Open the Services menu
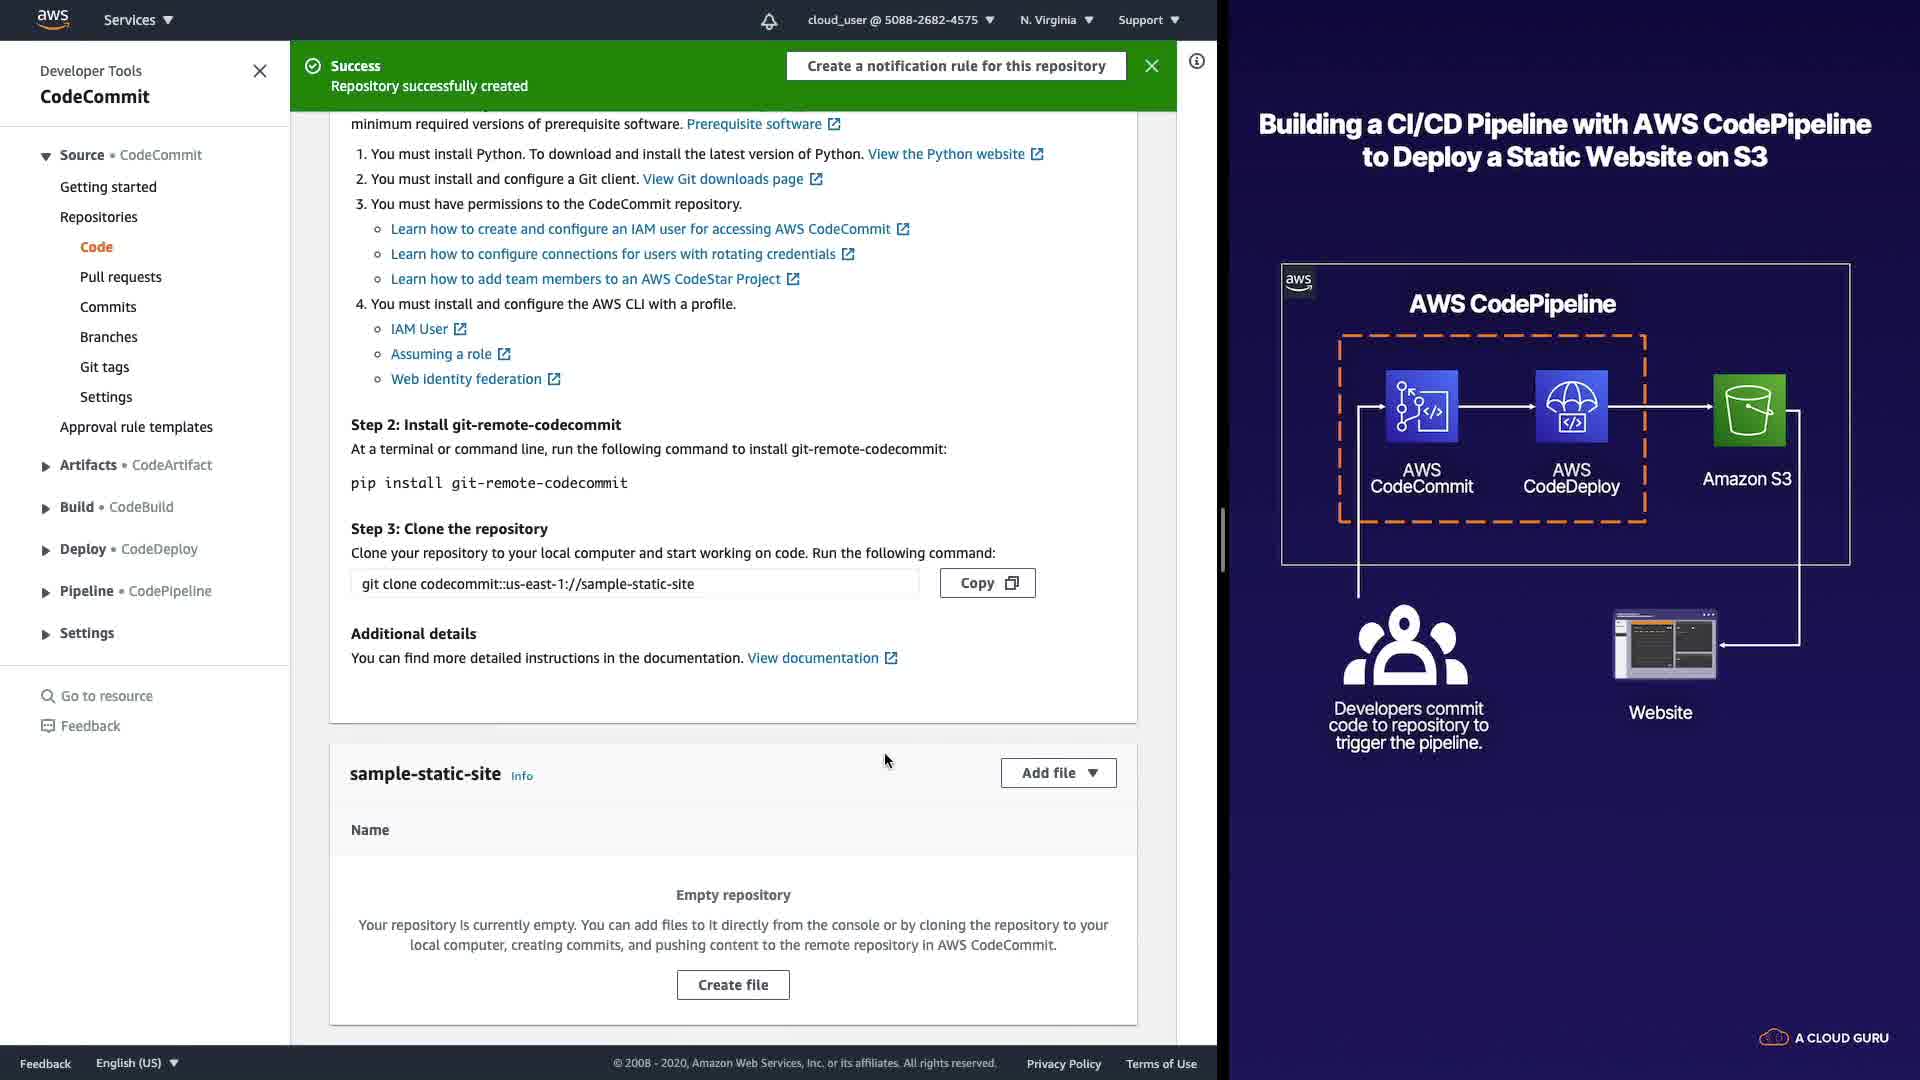 click(138, 20)
